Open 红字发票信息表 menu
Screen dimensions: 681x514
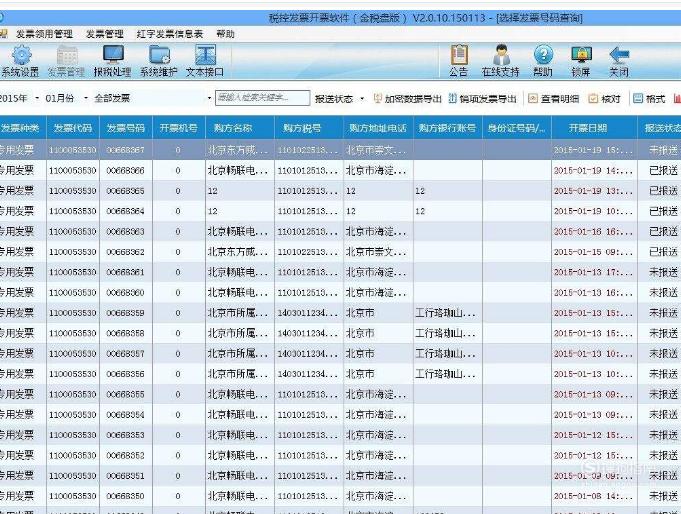coord(170,34)
